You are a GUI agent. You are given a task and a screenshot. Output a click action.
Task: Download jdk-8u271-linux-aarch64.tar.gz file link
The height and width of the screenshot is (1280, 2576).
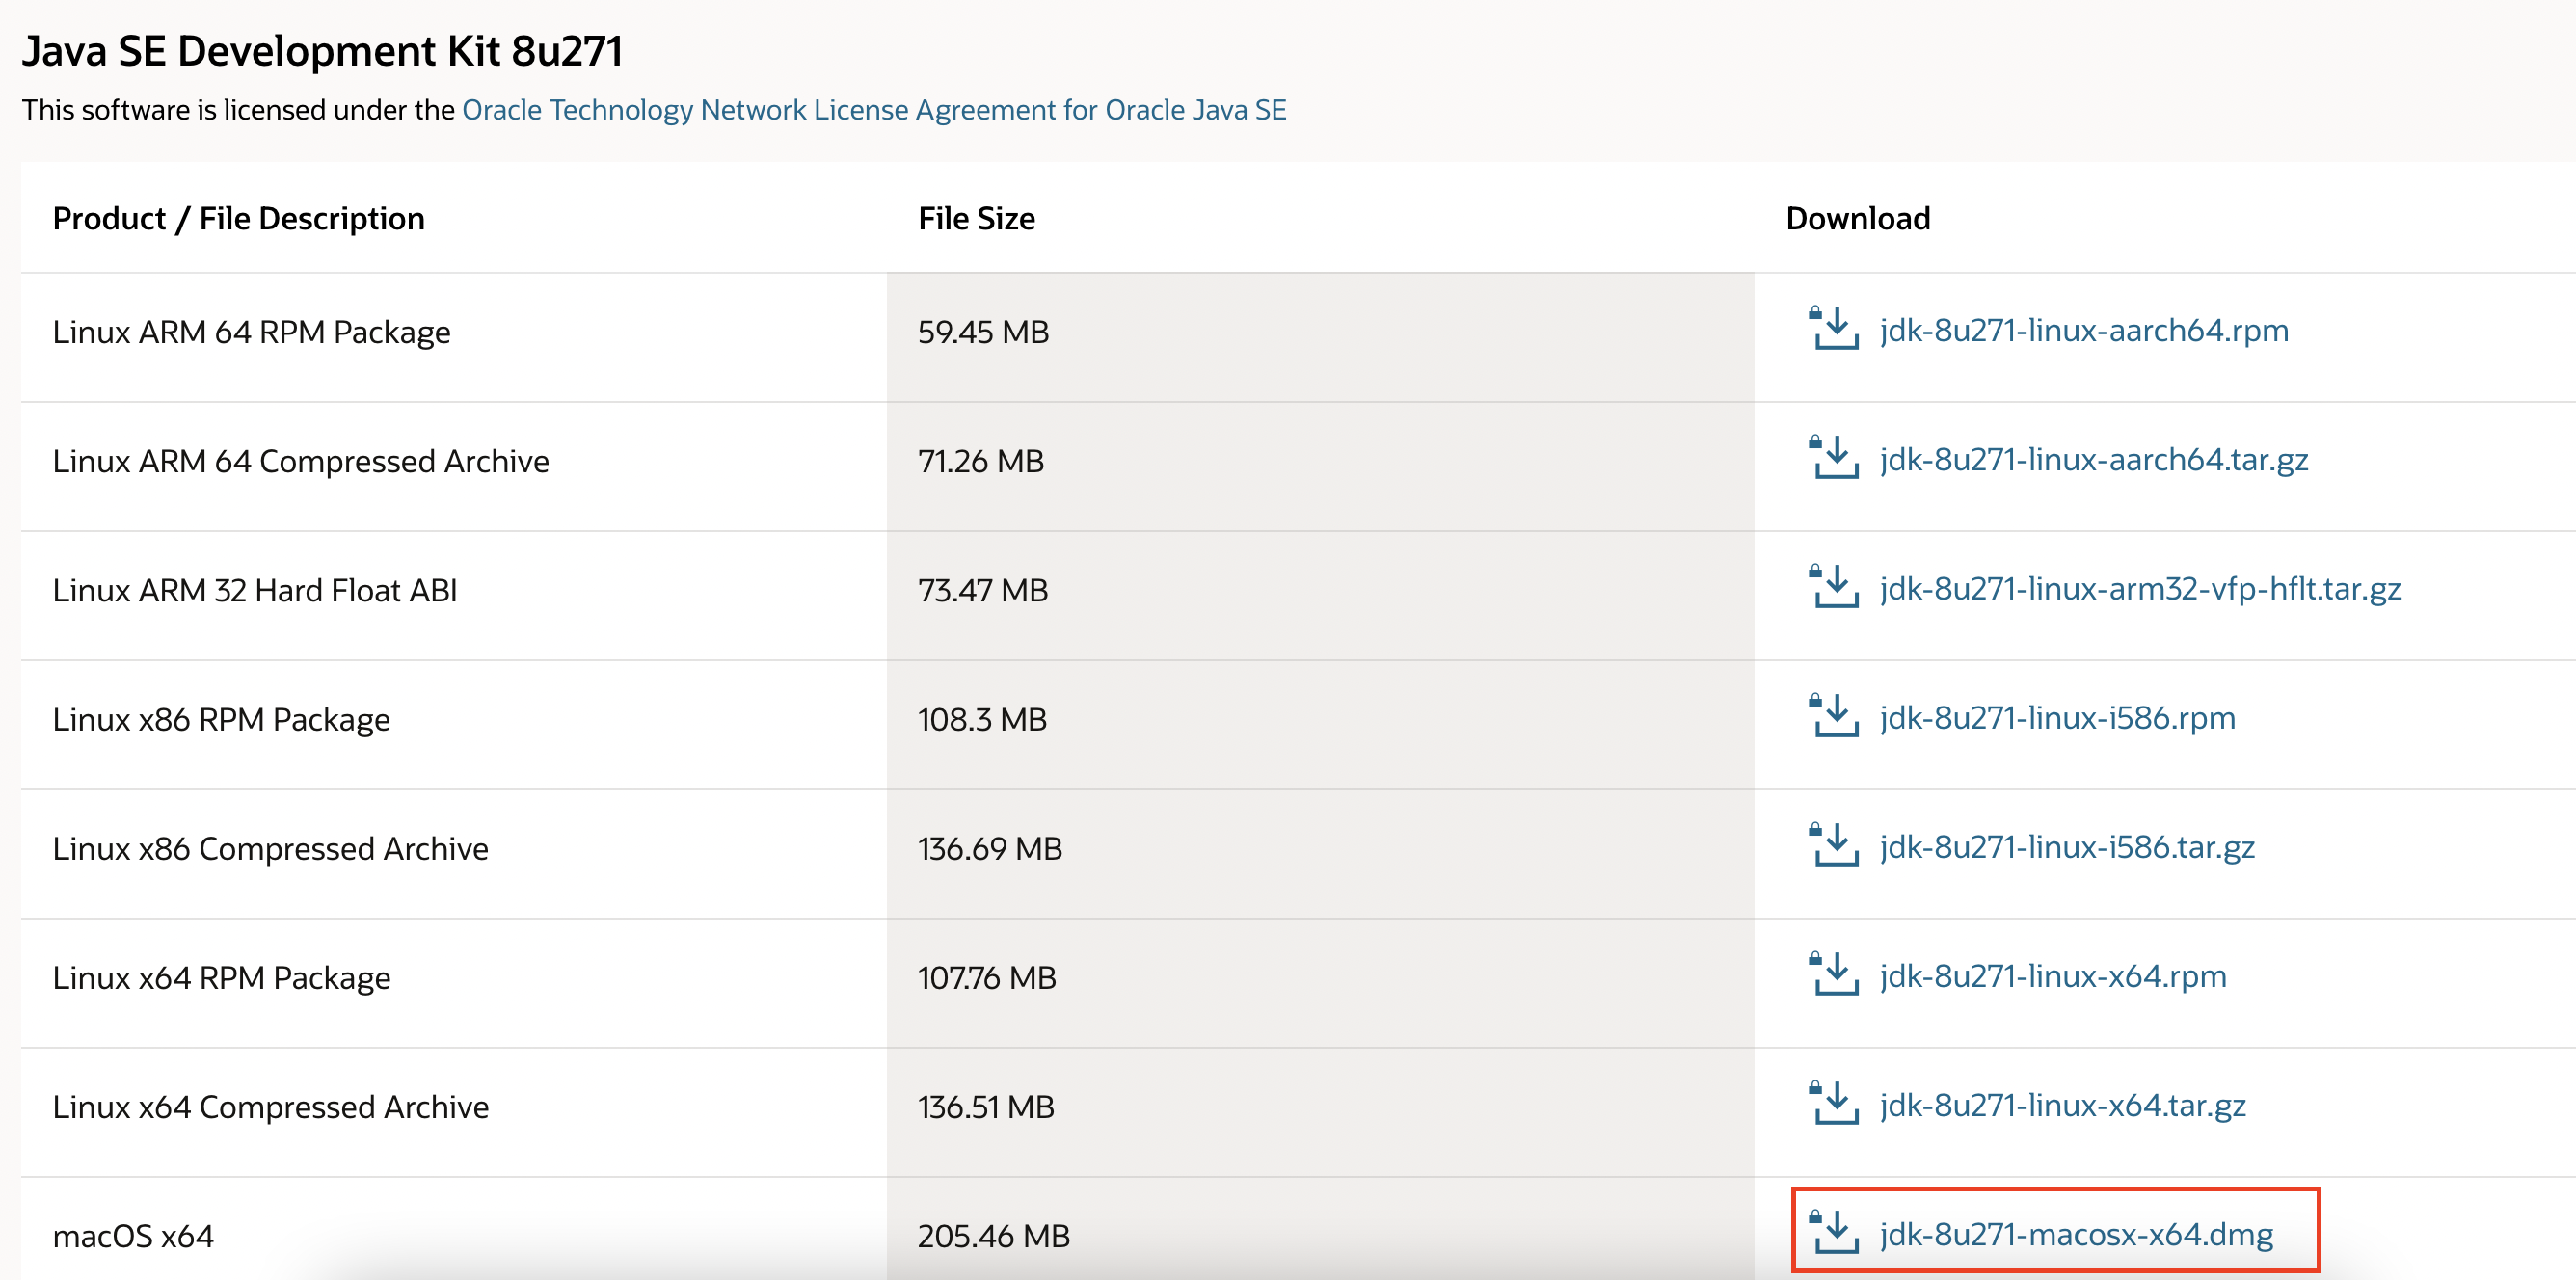2093,459
